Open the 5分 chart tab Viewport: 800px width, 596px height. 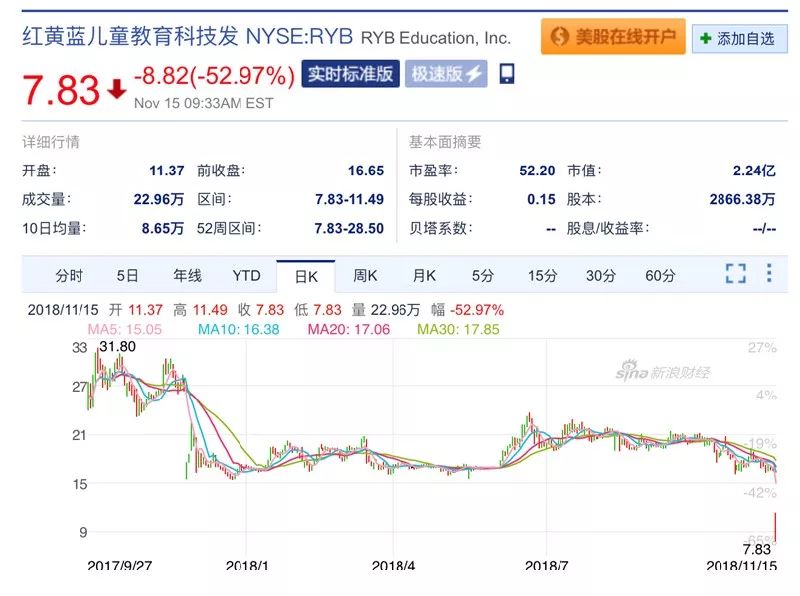coord(483,276)
